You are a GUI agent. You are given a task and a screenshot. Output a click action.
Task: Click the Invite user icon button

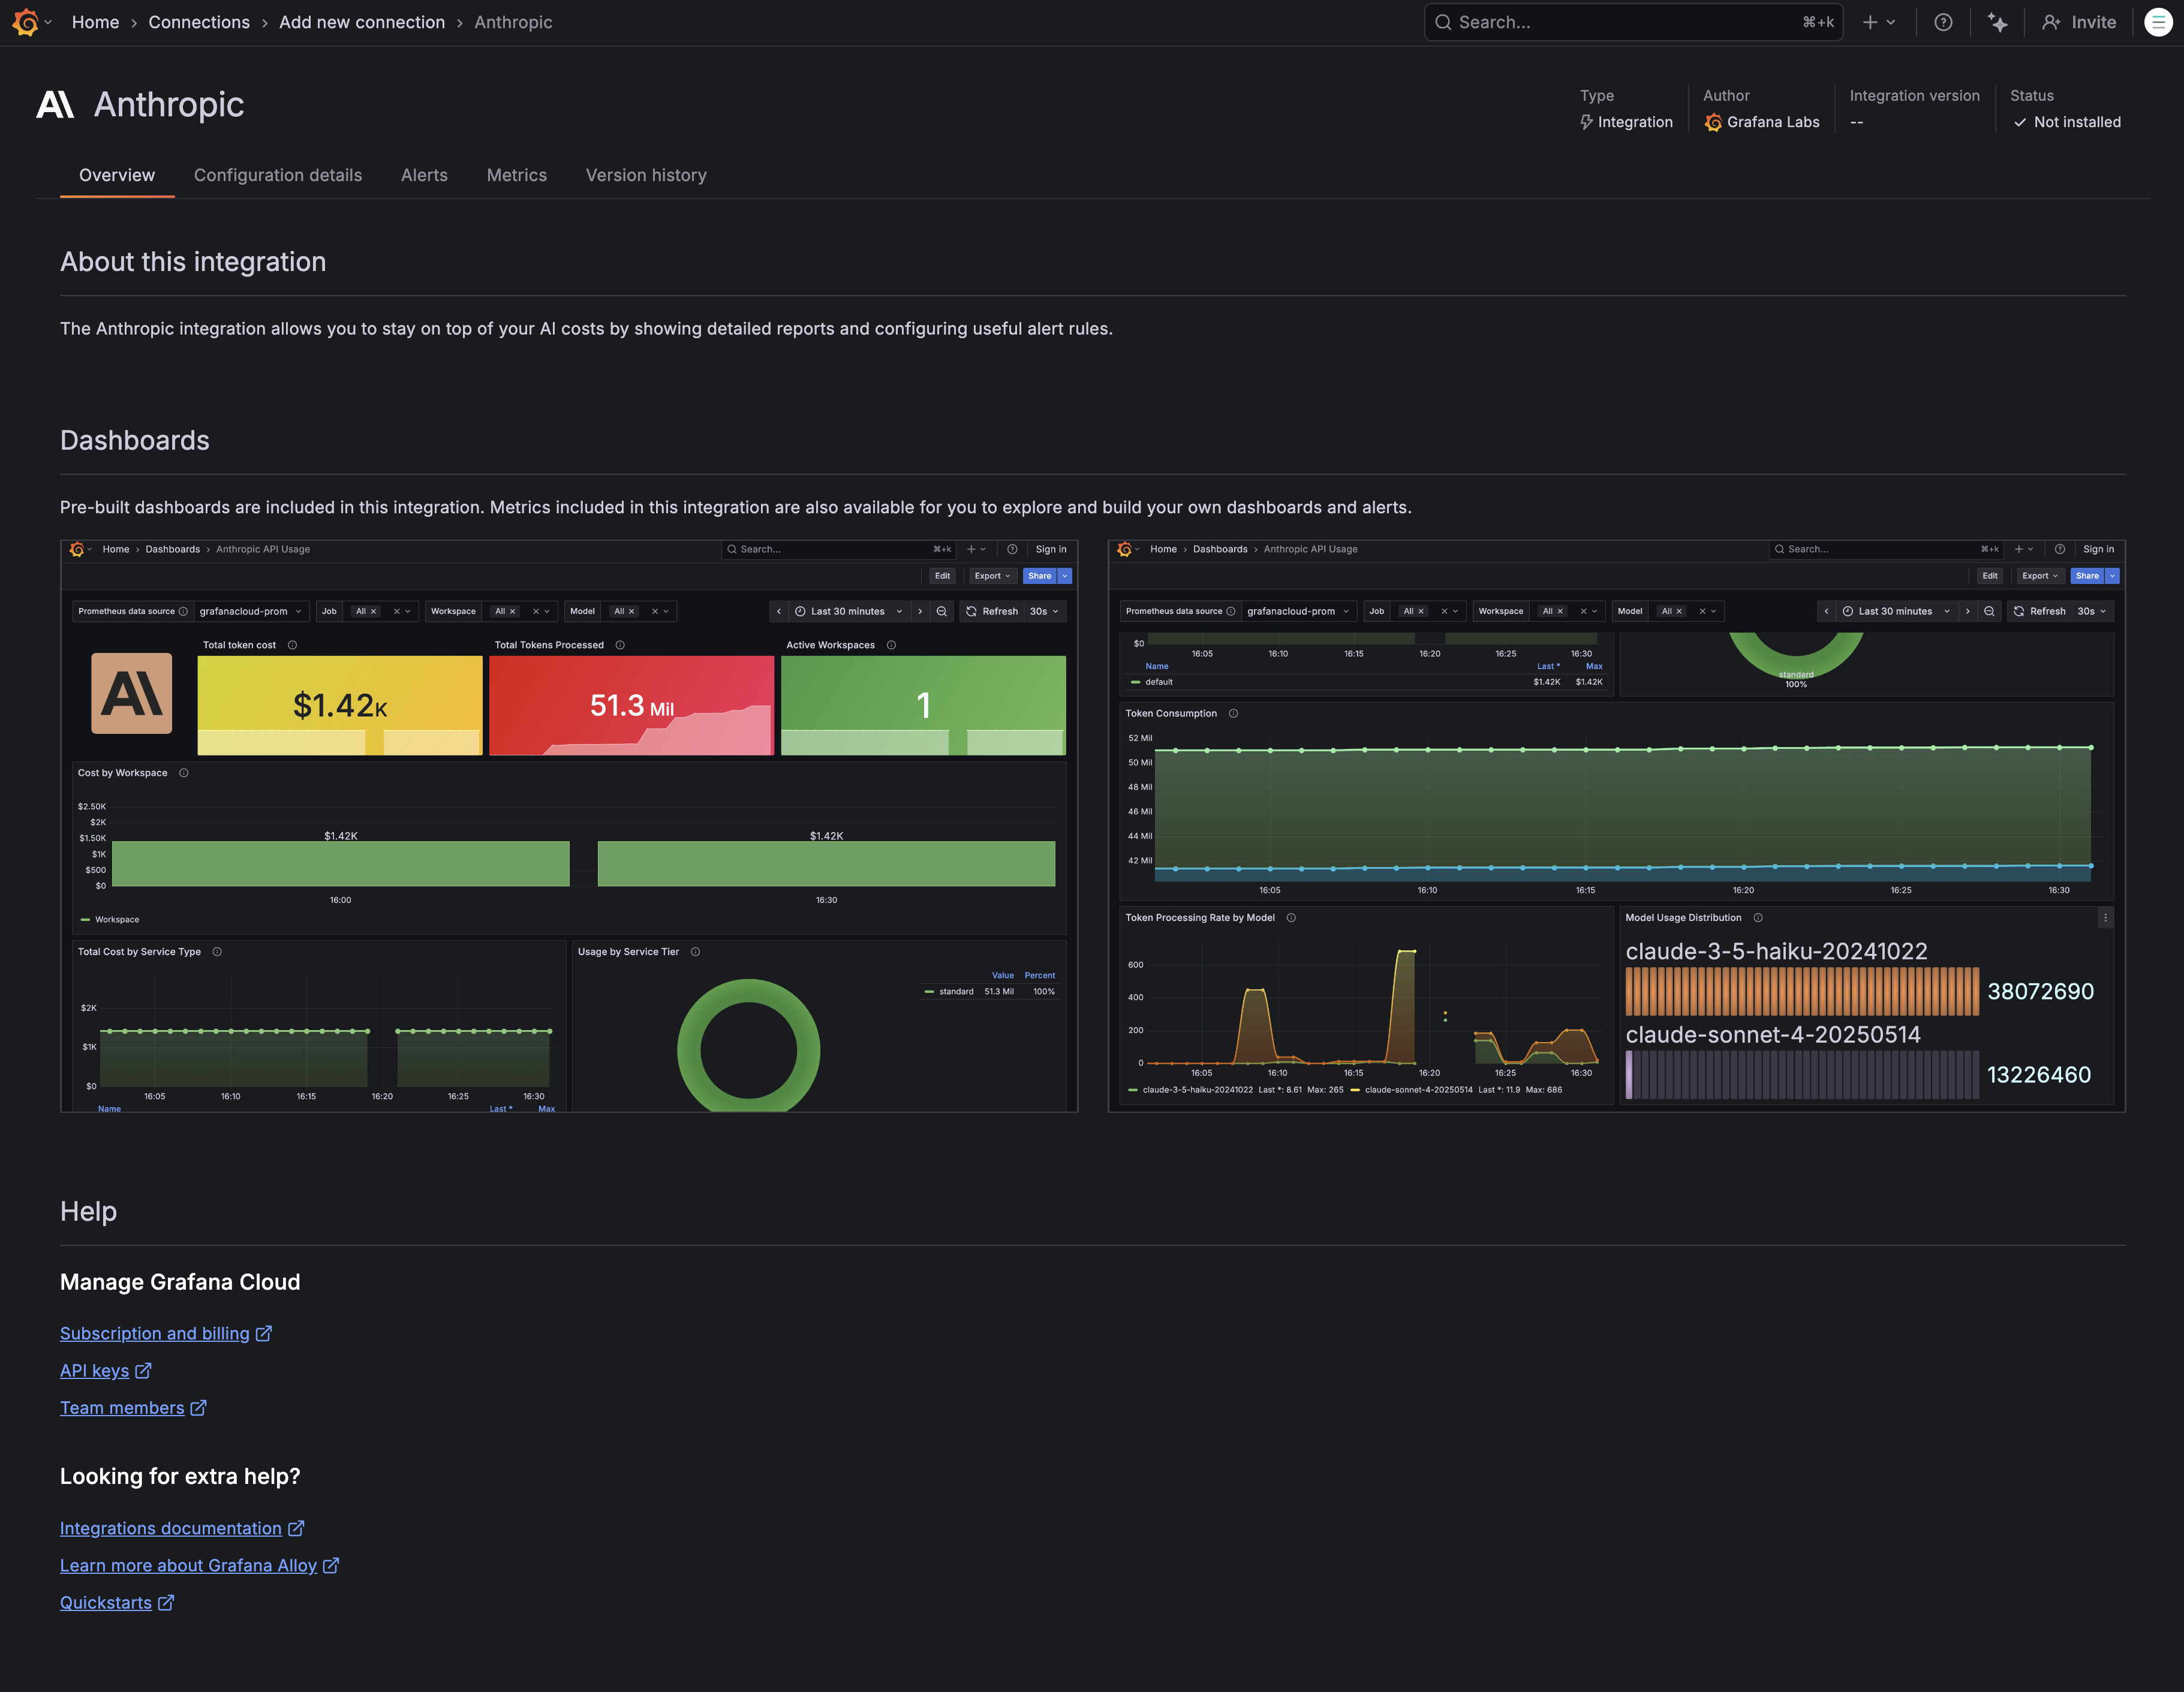[2079, 22]
